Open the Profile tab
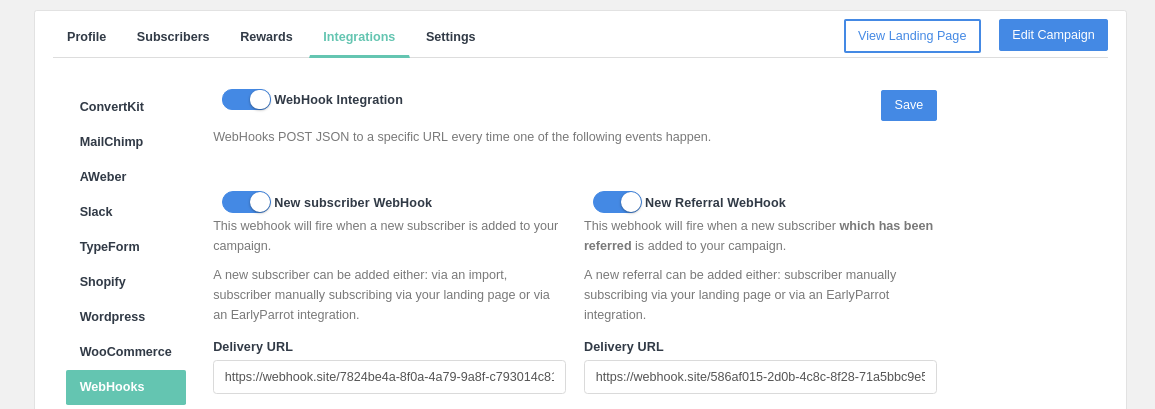This screenshot has width=1155, height=409. pos(86,37)
